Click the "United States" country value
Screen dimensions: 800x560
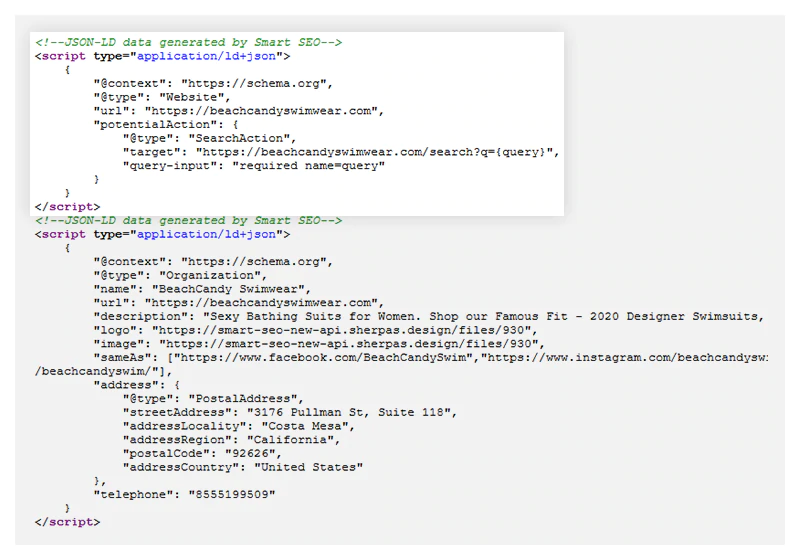[x=307, y=467]
